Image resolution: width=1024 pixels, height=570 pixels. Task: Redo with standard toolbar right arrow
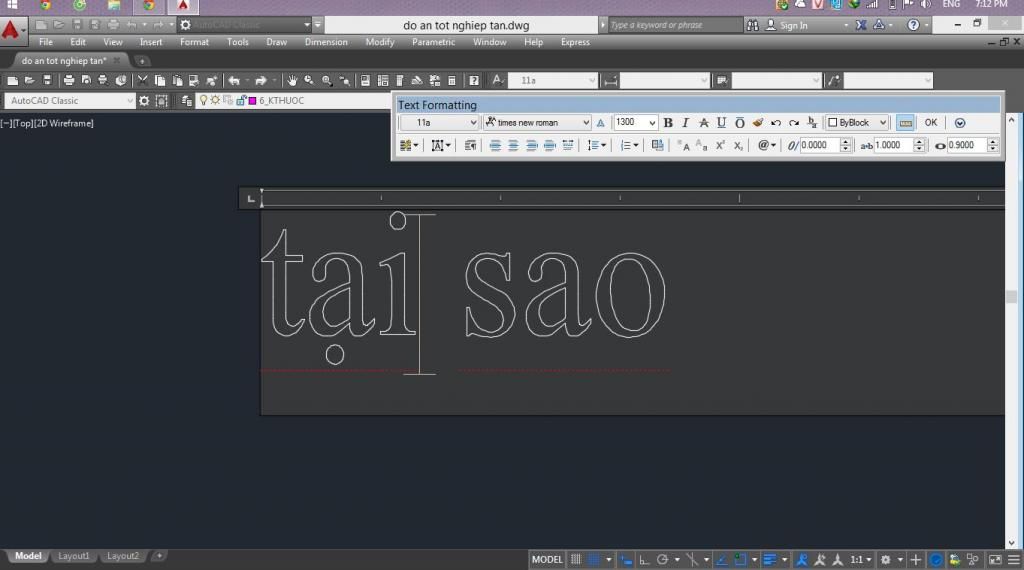(x=261, y=80)
